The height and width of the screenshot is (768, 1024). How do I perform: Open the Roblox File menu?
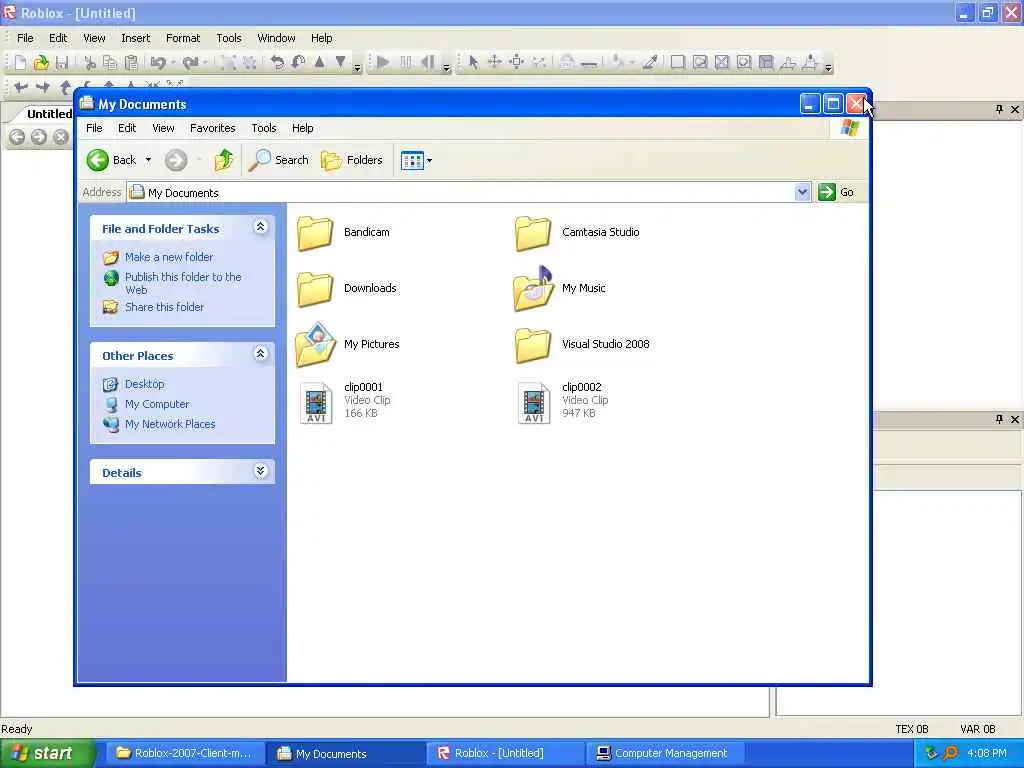pyautogui.click(x=25, y=38)
